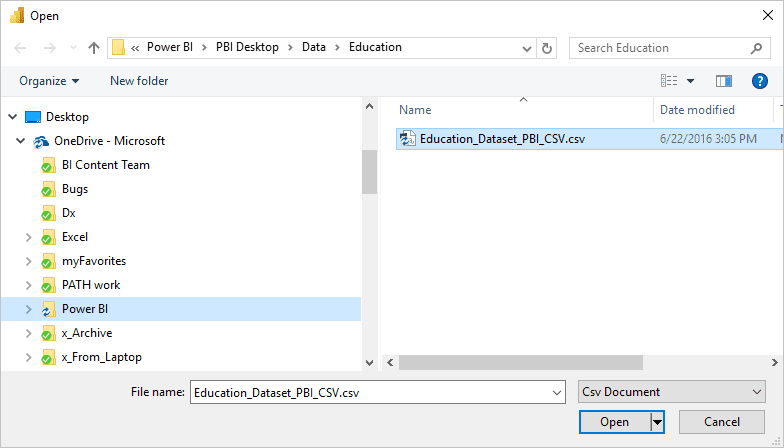Expand the myFavorites folder
Image resolution: width=784 pixels, height=448 pixels.
coord(28,261)
